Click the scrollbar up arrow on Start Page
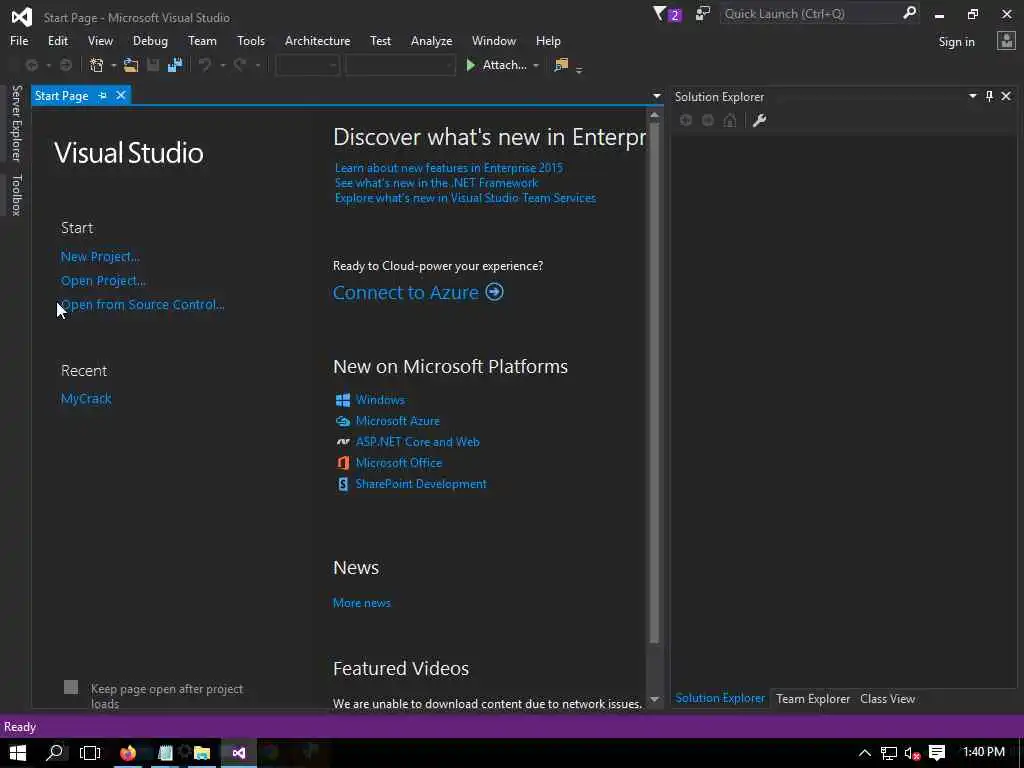1024x768 pixels. pyautogui.click(x=654, y=116)
